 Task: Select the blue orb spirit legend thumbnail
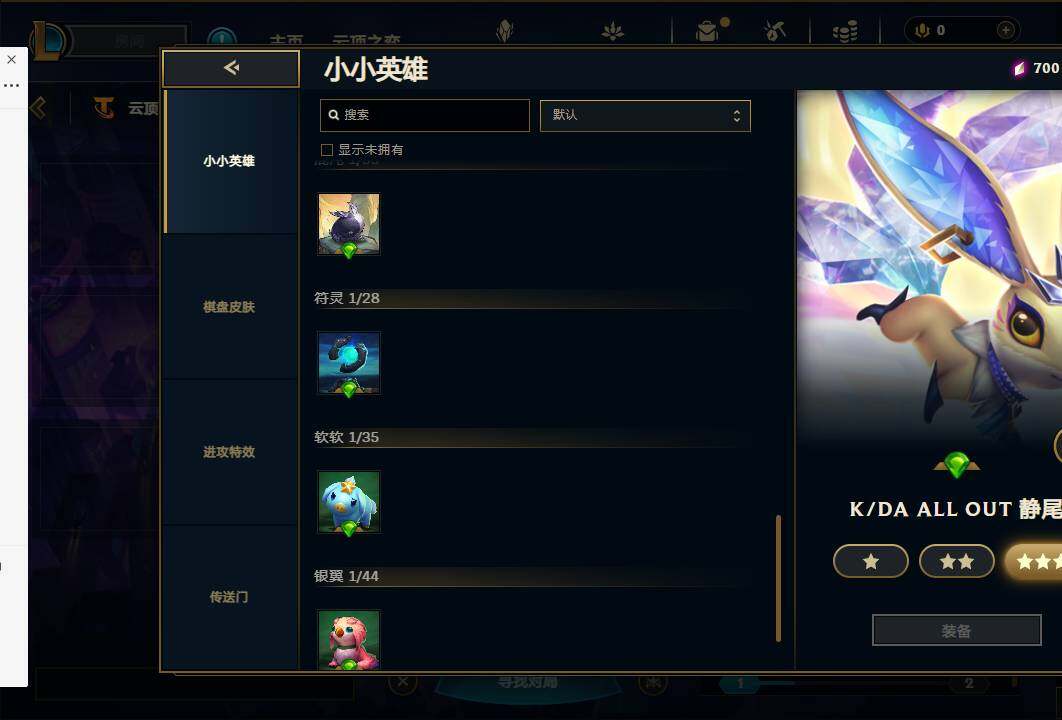(x=349, y=363)
